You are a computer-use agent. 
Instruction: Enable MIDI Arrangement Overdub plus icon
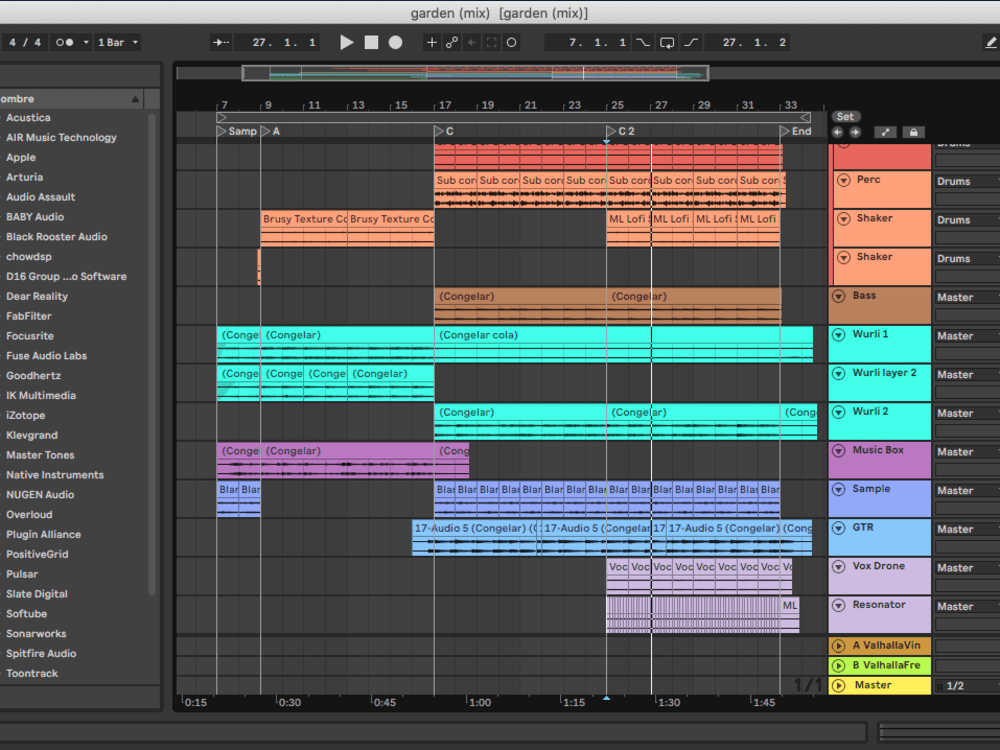(432, 42)
